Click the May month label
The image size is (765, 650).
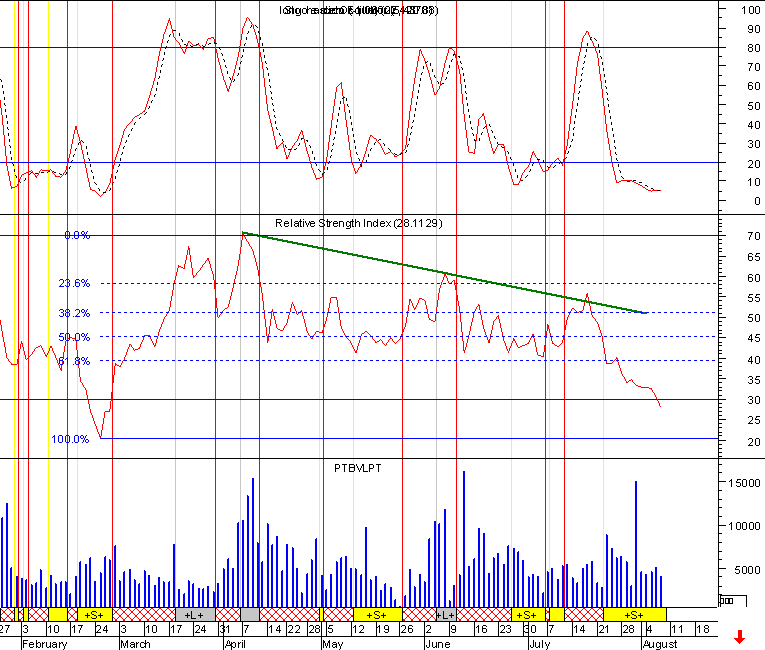[332, 644]
